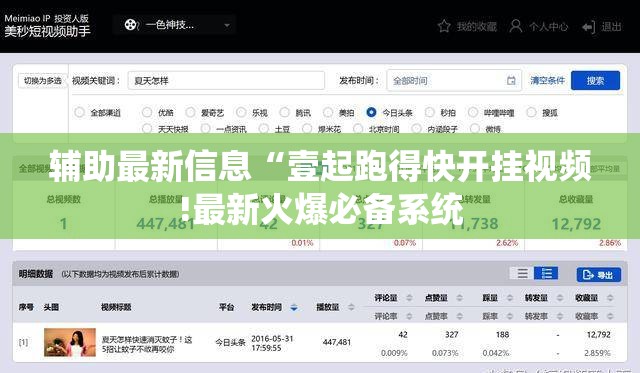Select 今日头条 radio button
The height and width of the screenshot is (373, 640).
pos(371,112)
